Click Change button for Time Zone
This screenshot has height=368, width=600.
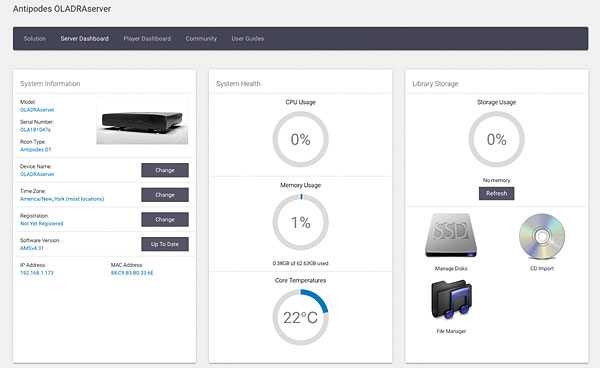165,195
